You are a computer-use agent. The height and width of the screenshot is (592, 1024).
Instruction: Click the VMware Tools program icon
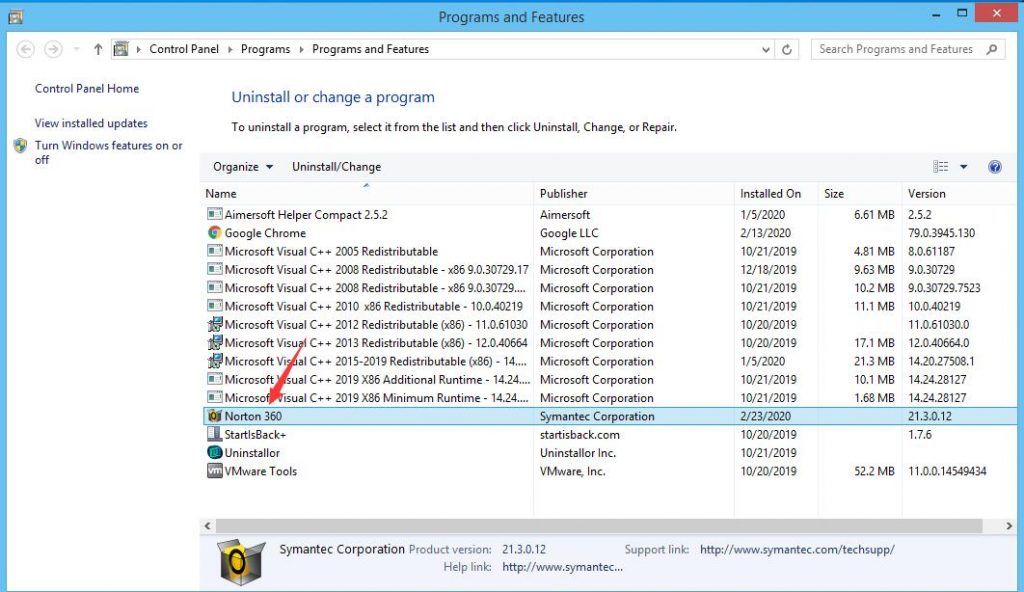(214, 470)
